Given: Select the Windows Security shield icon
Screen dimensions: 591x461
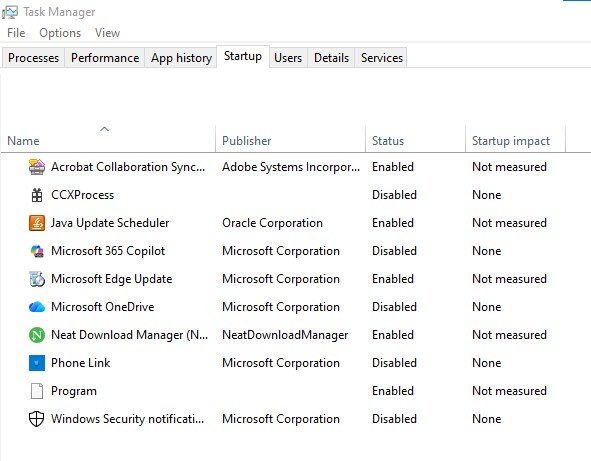Looking at the screenshot, I should [x=37, y=419].
